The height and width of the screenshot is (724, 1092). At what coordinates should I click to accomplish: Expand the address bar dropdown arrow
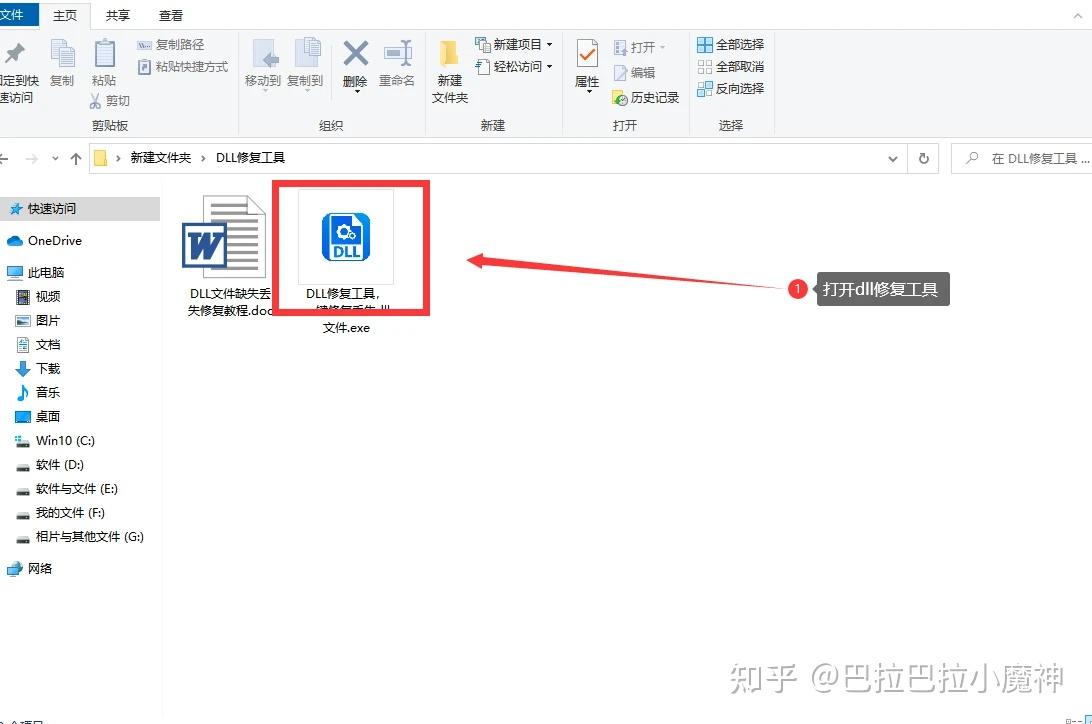point(893,157)
